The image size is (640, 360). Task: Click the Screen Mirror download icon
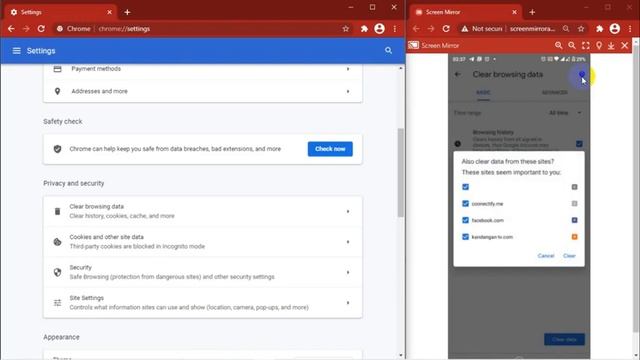611,45
